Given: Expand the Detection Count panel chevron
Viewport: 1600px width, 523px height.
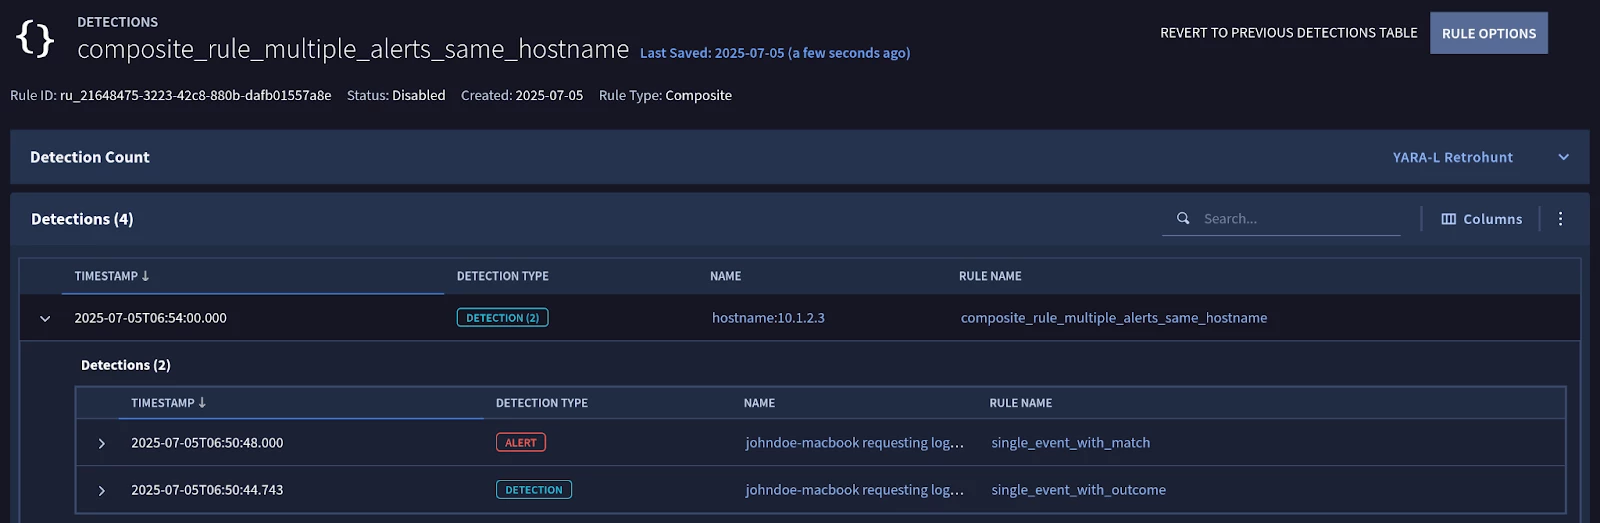Looking at the screenshot, I should [x=1564, y=157].
